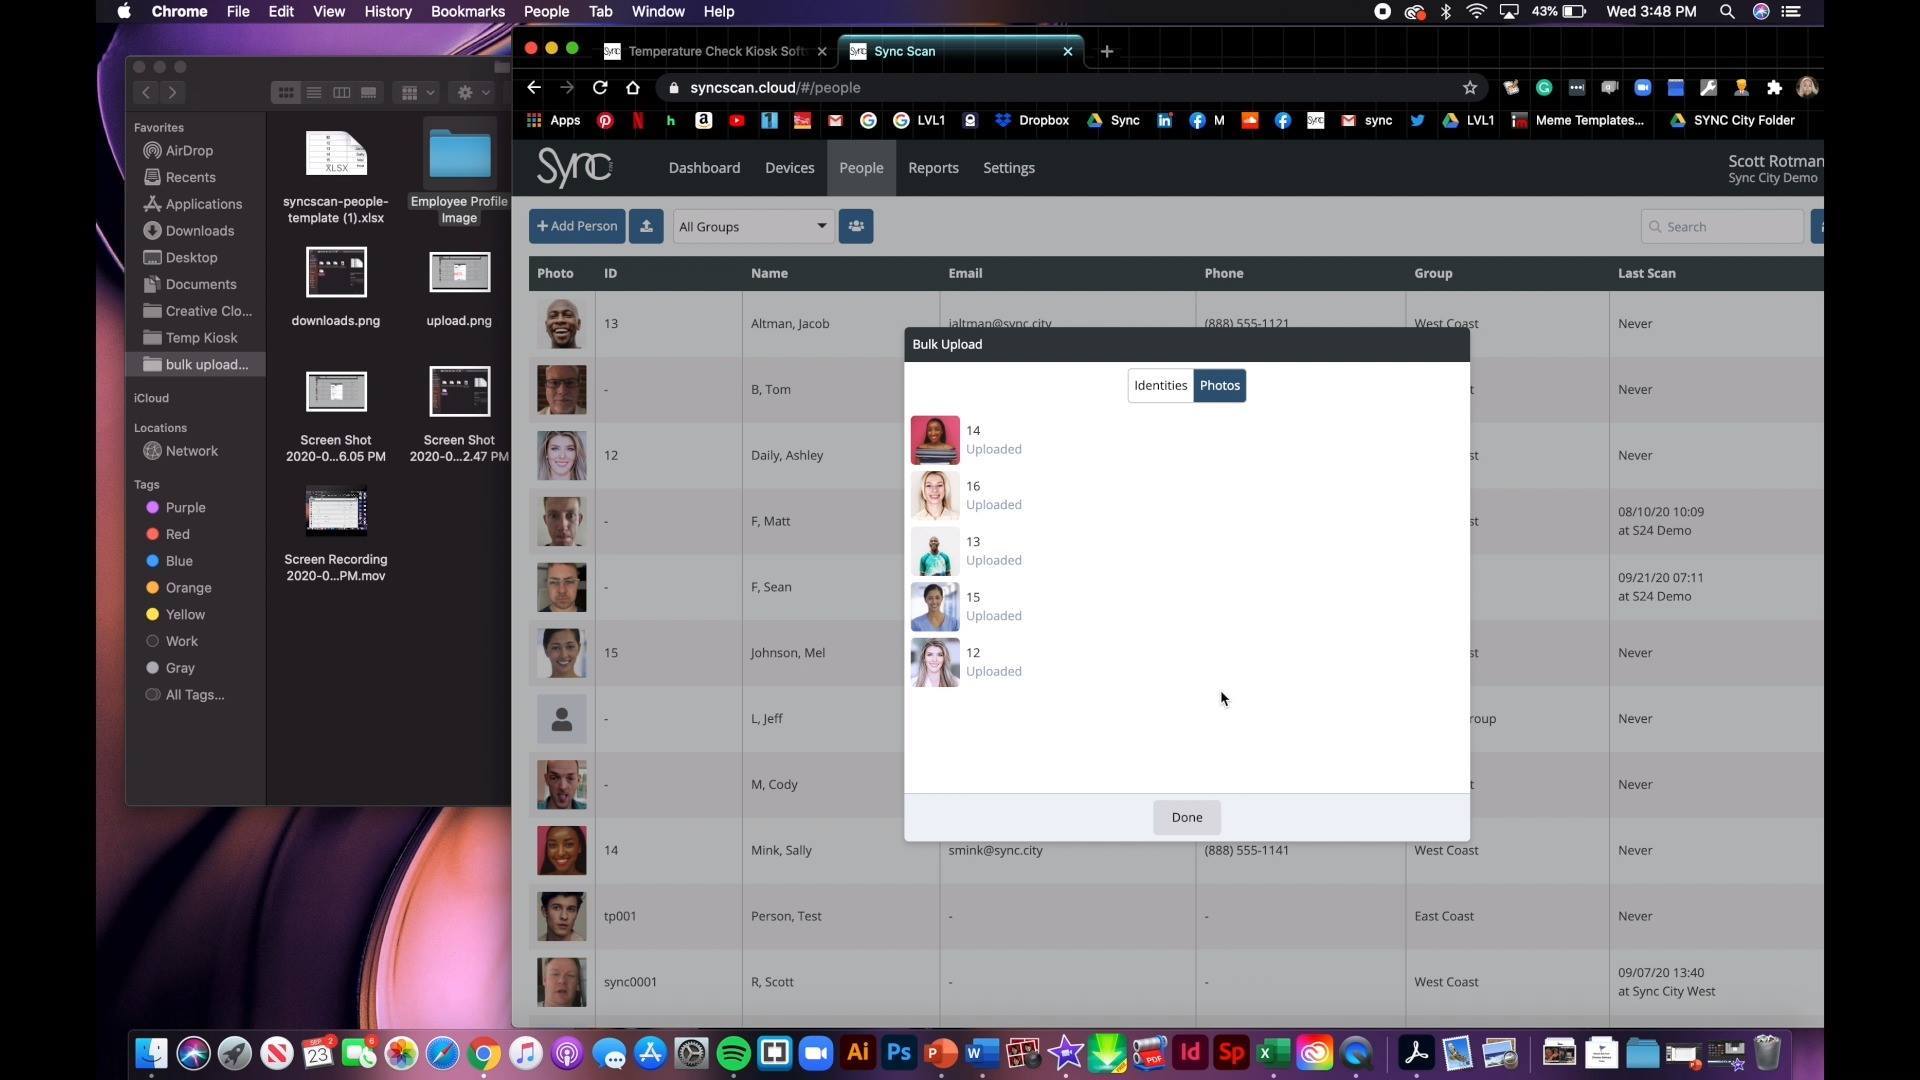Switch Finder to column view
Viewport: 1920px width, 1080px height.
click(341, 92)
